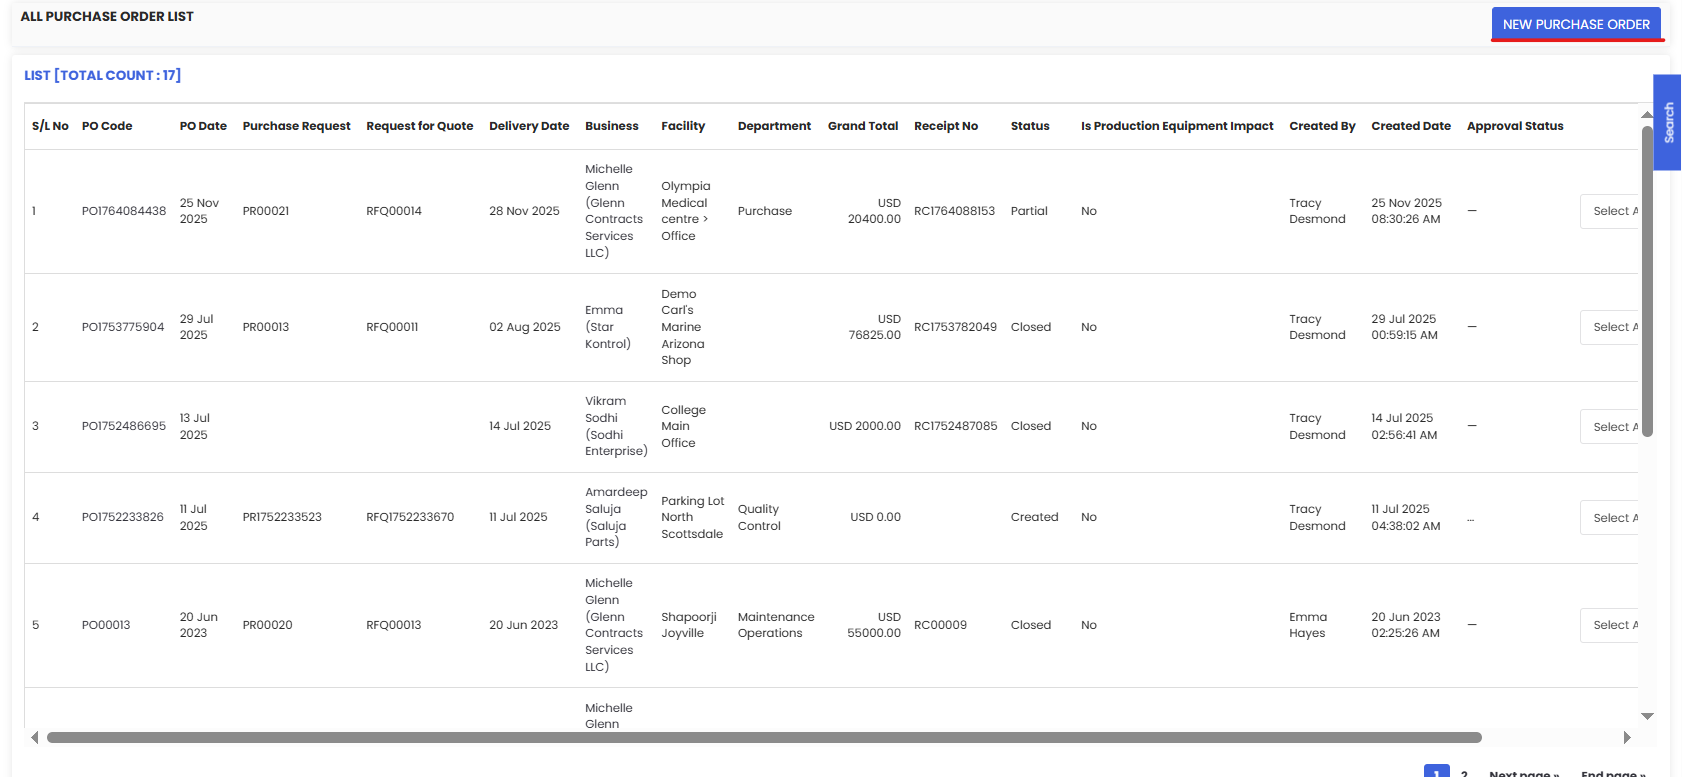Click the Purchase Request column header
The width and height of the screenshot is (1682, 777).
click(296, 126)
